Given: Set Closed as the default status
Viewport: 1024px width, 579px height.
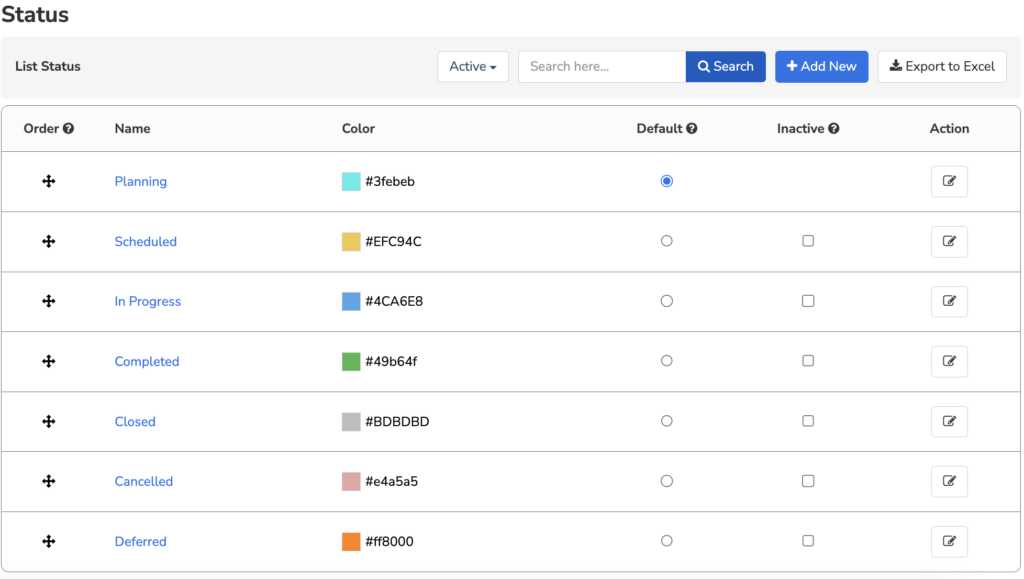Looking at the screenshot, I should tap(666, 421).
